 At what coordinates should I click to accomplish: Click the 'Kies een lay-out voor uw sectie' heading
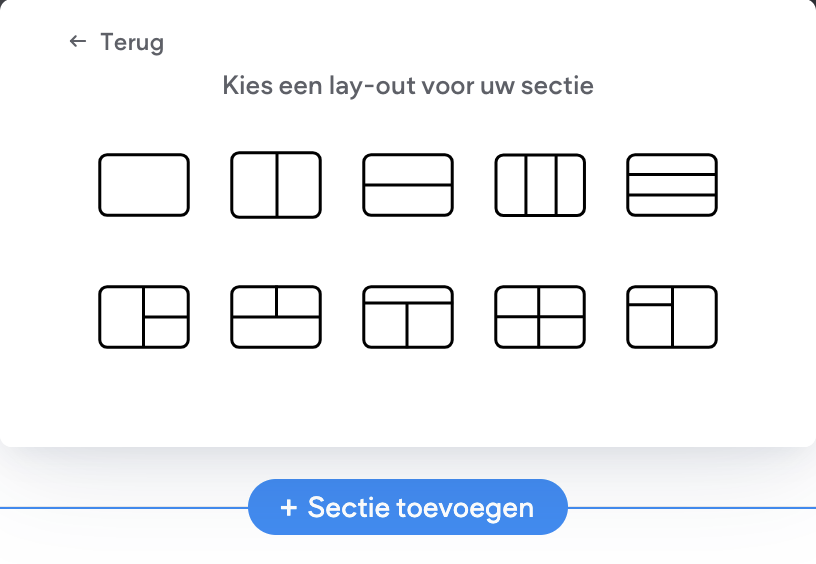408,86
